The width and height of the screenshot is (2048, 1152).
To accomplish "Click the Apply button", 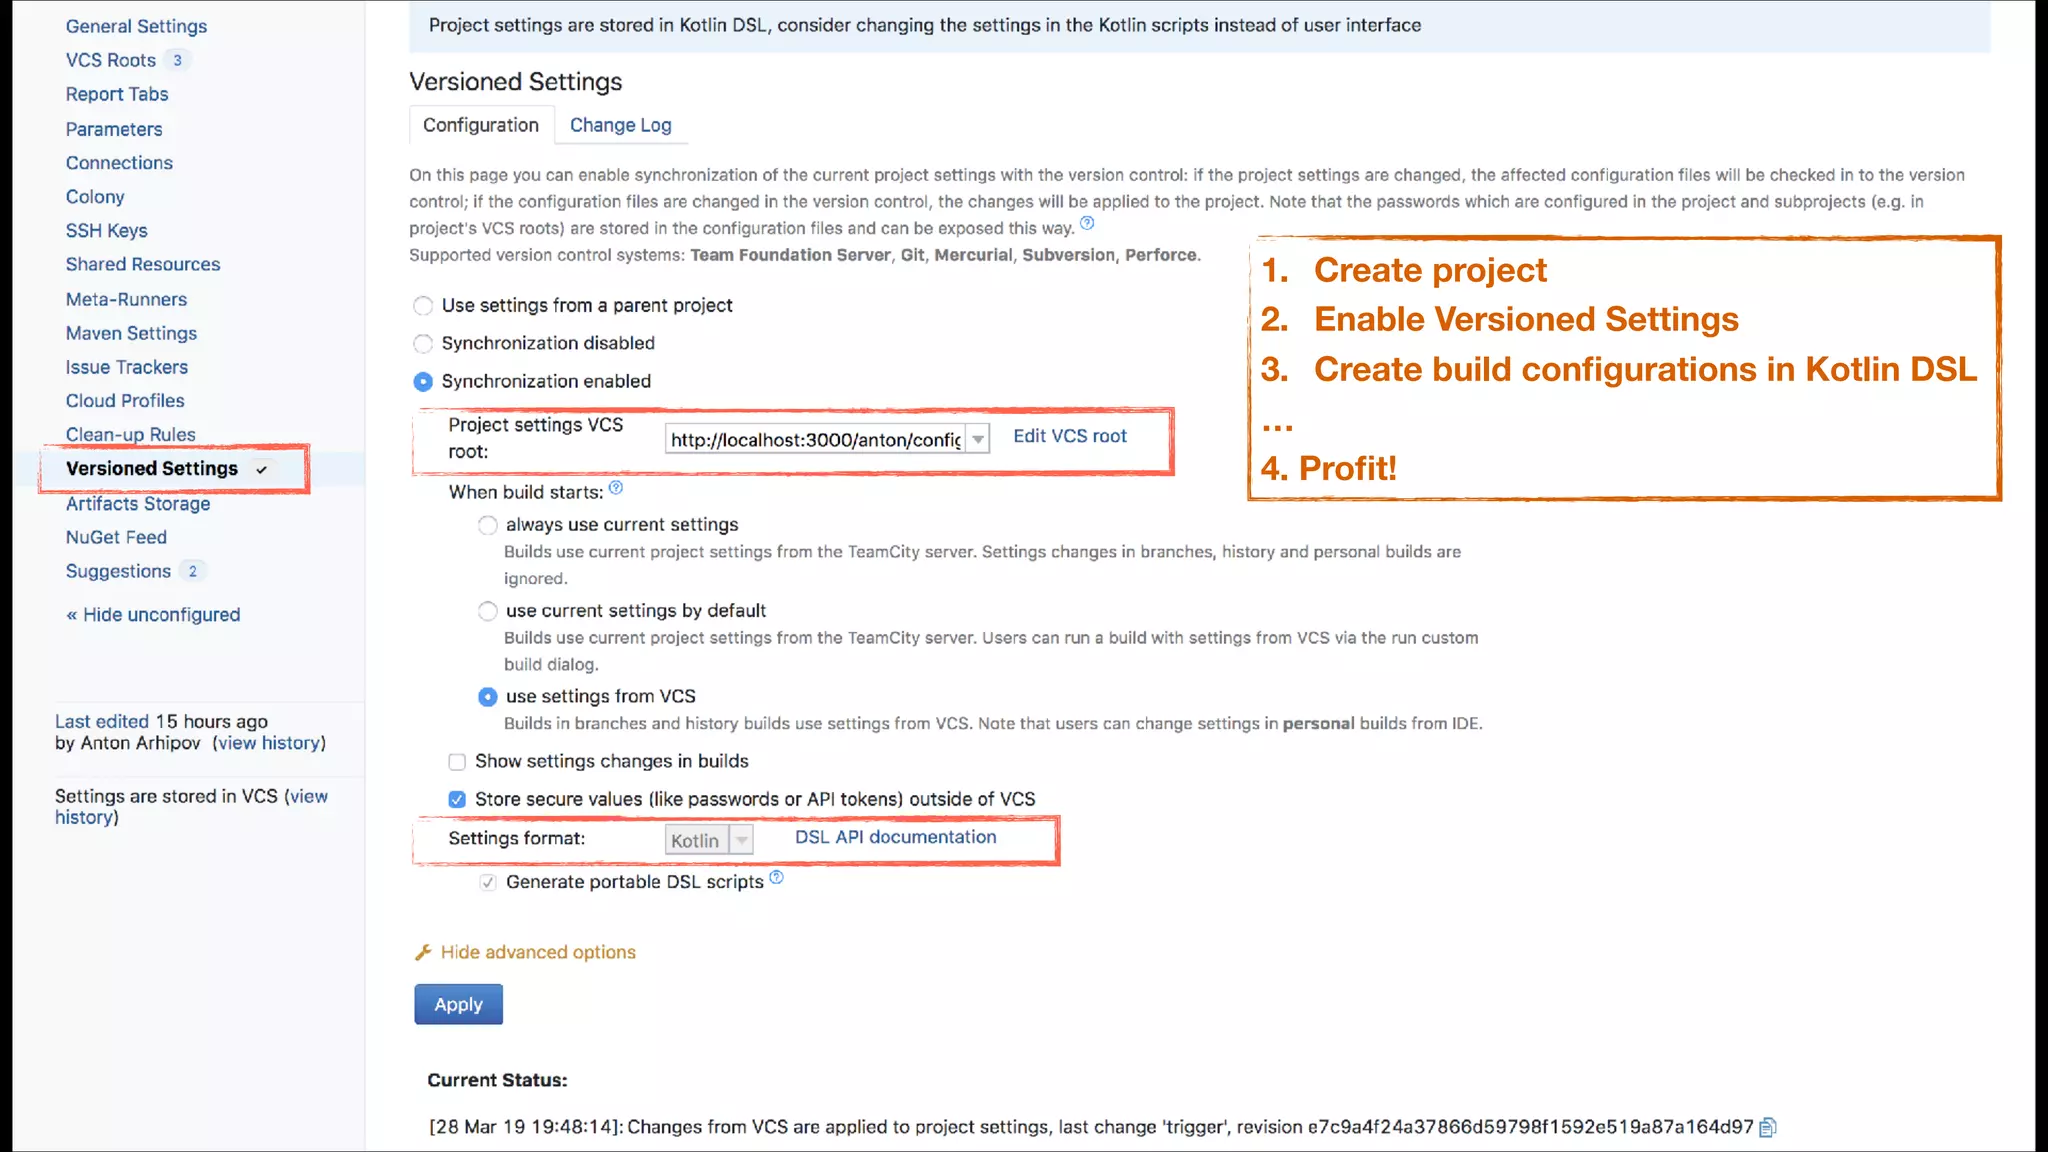I will click(x=459, y=1004).
